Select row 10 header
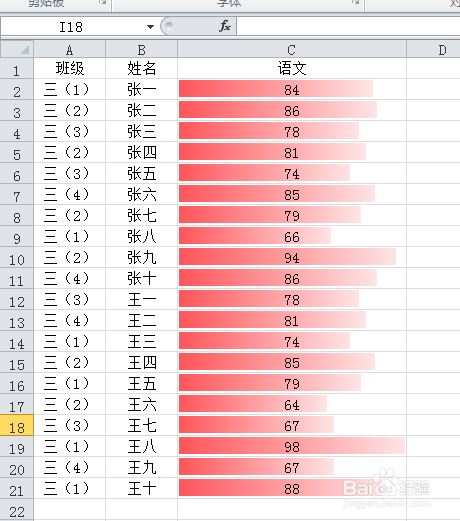This screenshot has height=521, width=460. [x=17, y=258]
